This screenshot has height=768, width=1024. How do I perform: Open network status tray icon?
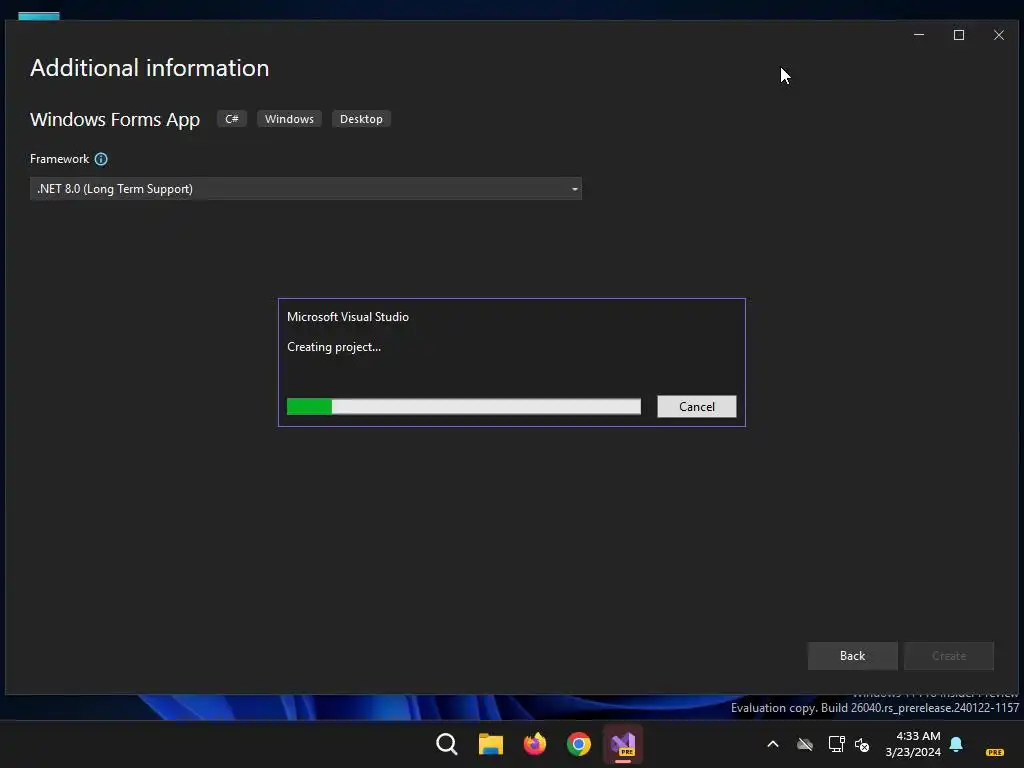point(837,744)
